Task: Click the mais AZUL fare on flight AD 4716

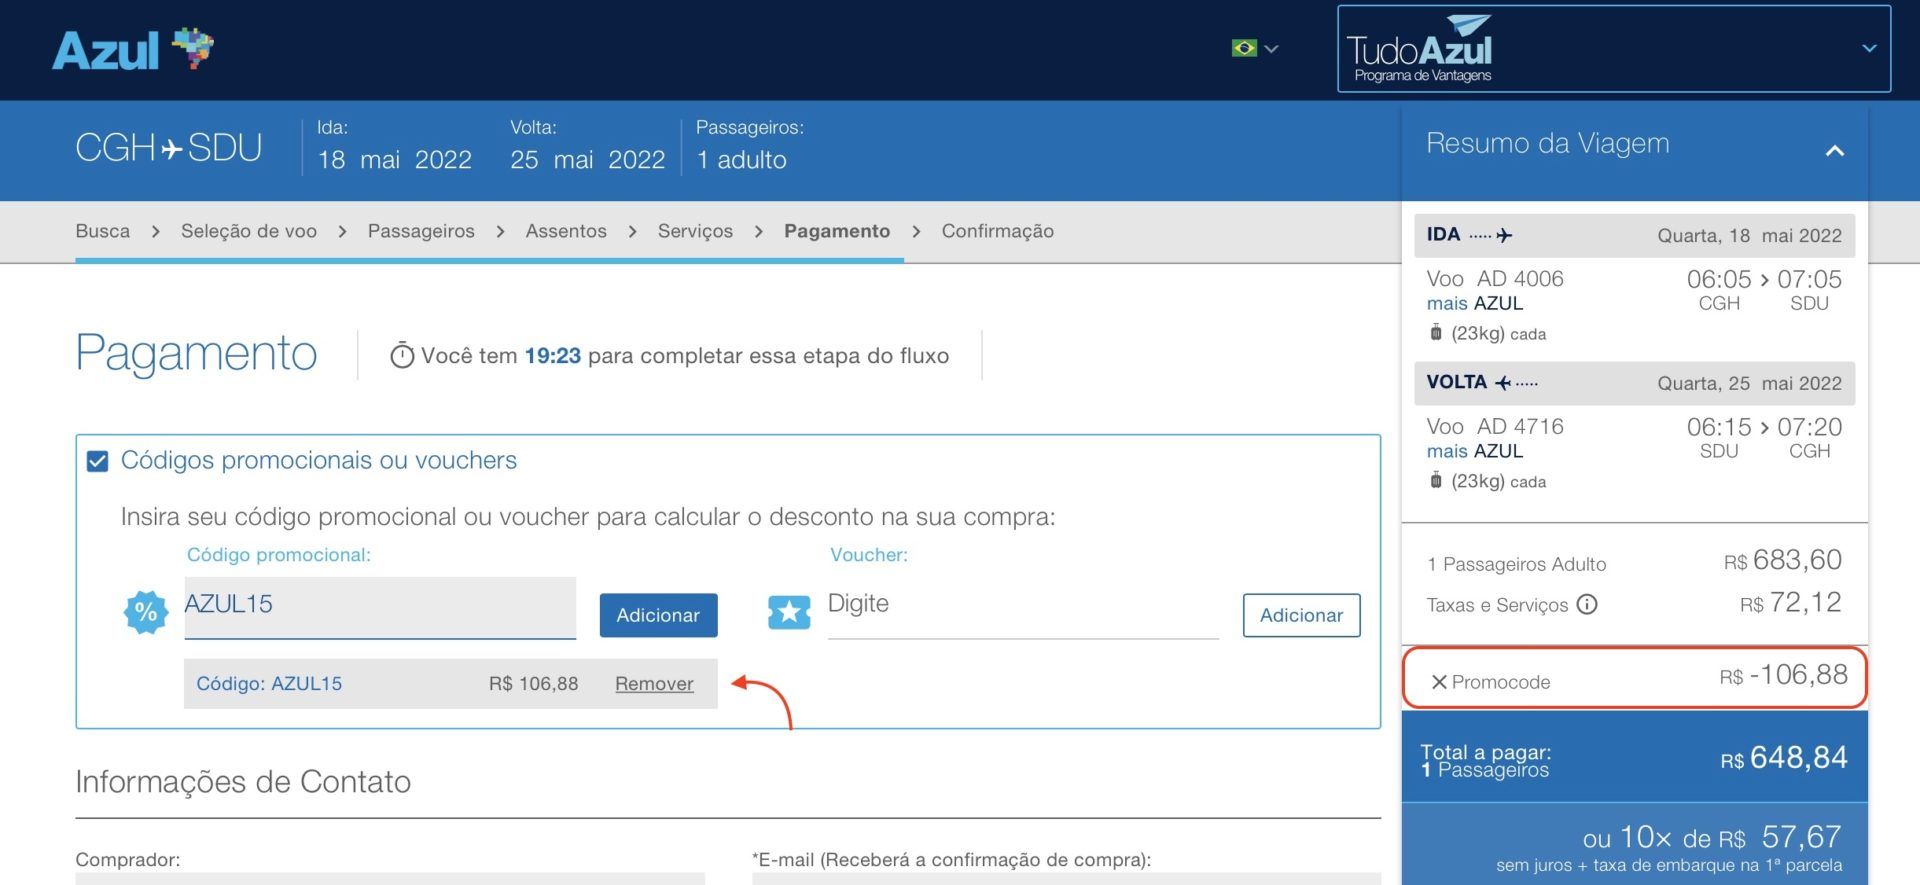Action: click(1475, 452)
